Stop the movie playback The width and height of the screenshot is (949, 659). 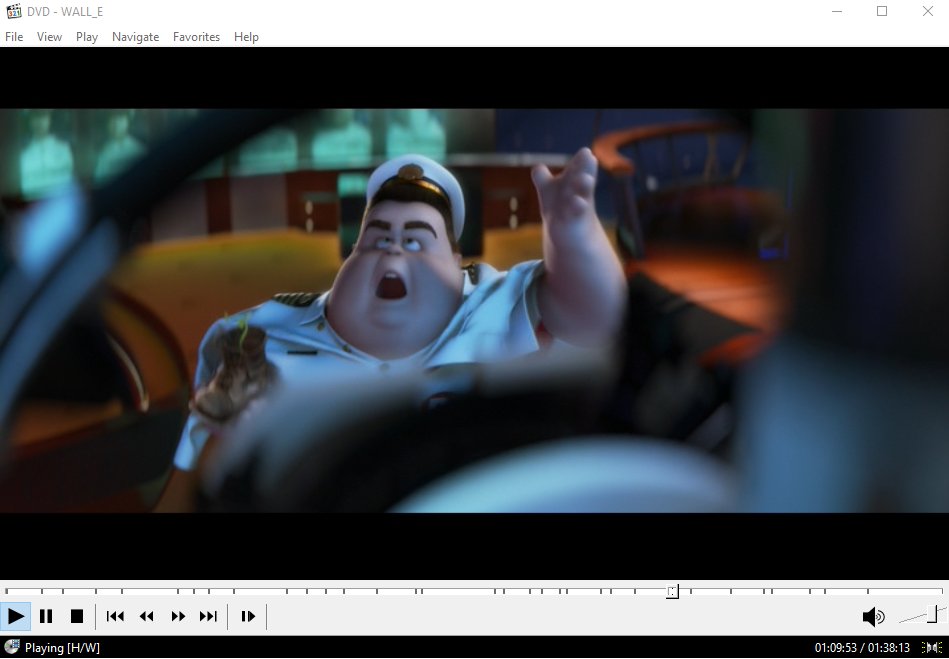click(77, 616)
